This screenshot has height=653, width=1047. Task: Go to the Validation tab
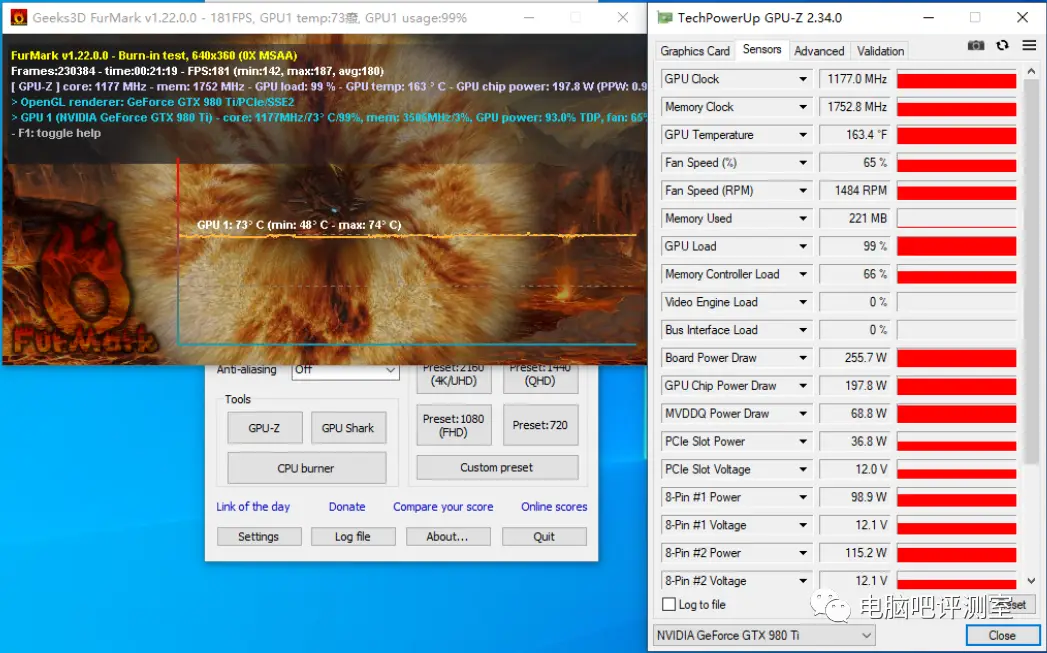coord(880,51)
